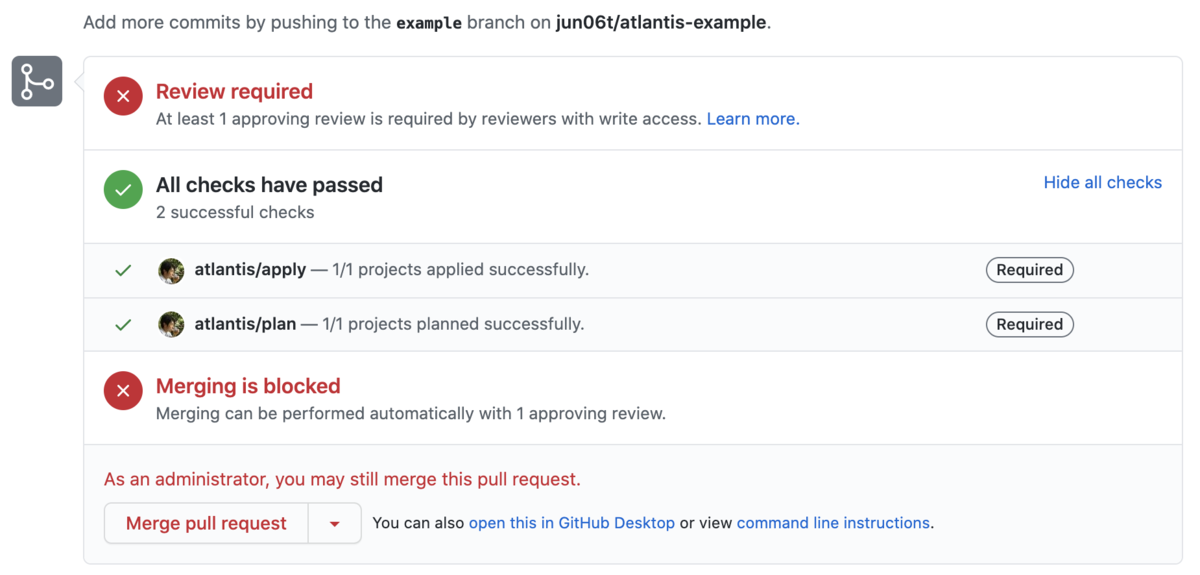Click the atlantis/apply avatar icon
Image resolution: width=1200 pixels, height=575 pixels.
[x=171, y=270]
